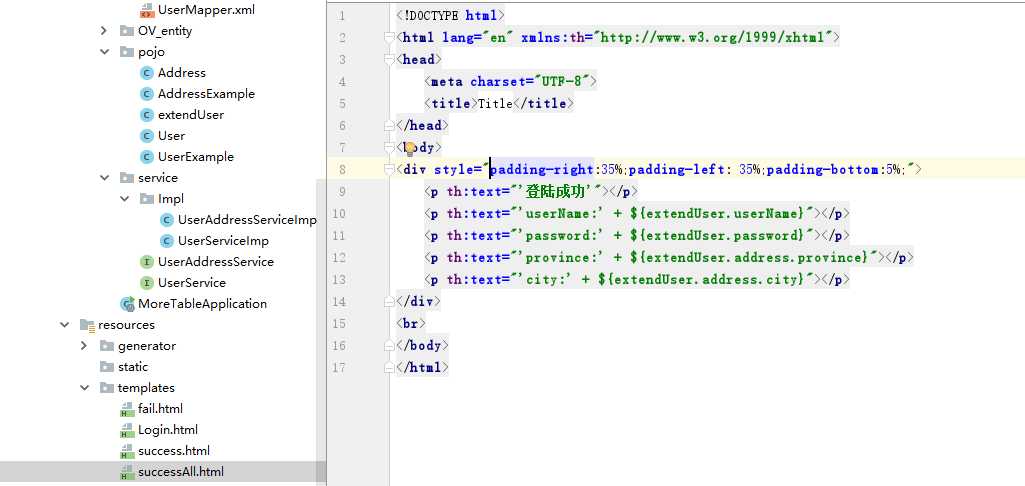
Task: Click the xmlns:th URL value
Action: 713,37
